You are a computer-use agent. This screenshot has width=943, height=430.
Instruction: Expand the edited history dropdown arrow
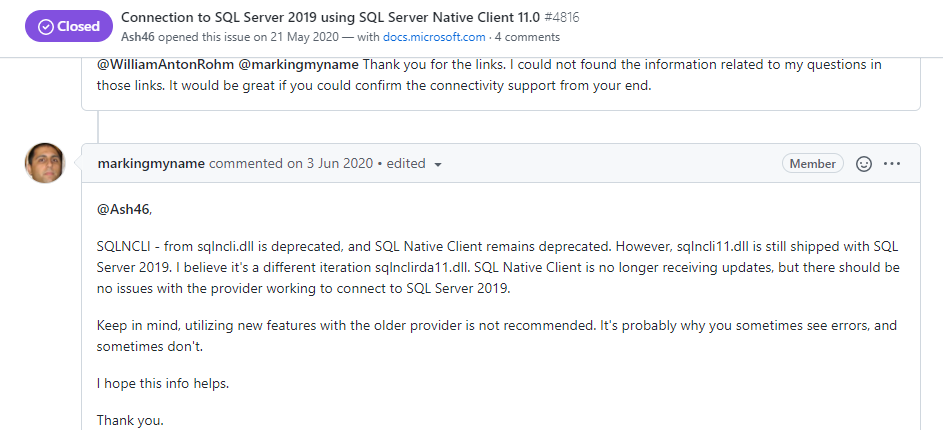438,164
